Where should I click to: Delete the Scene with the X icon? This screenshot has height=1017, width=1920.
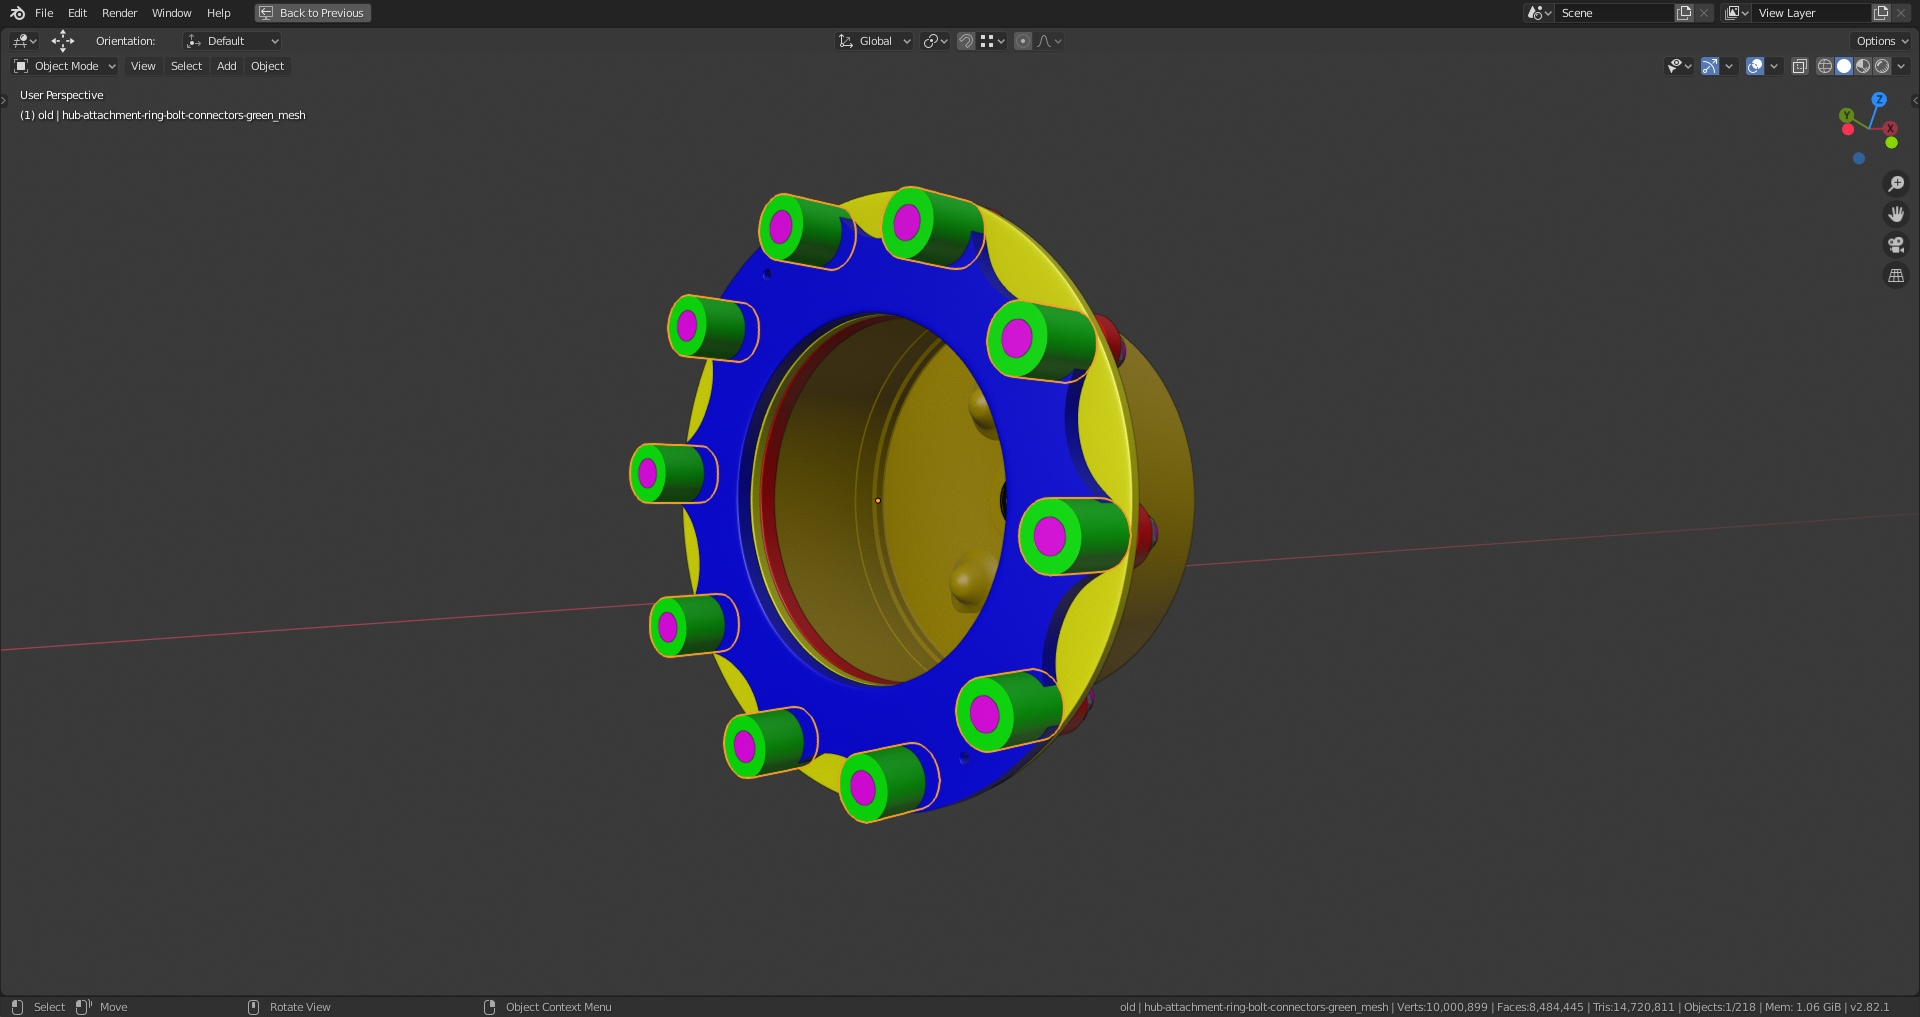point(1704,13)
